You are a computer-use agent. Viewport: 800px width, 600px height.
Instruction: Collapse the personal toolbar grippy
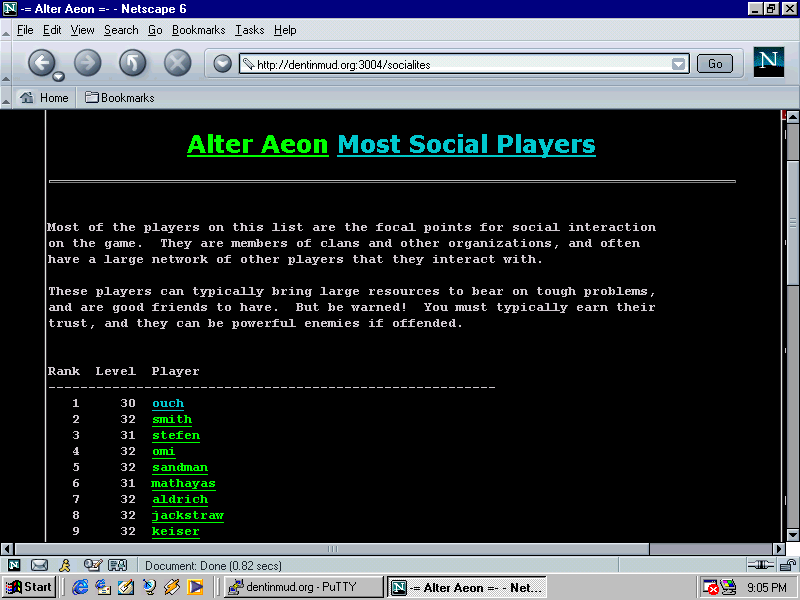(x=6, y=98)
